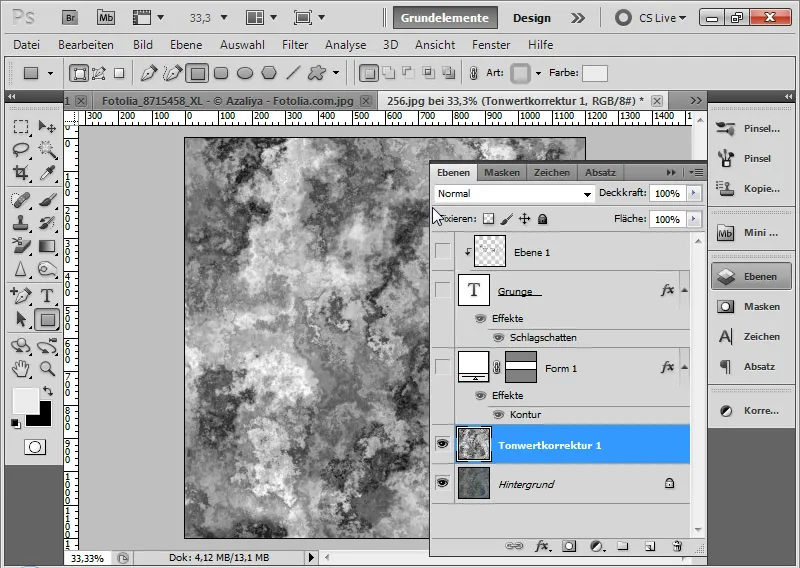Screen dimensions: 800x568
Task: Select the Eraser tool
Action: coord(21,246)
